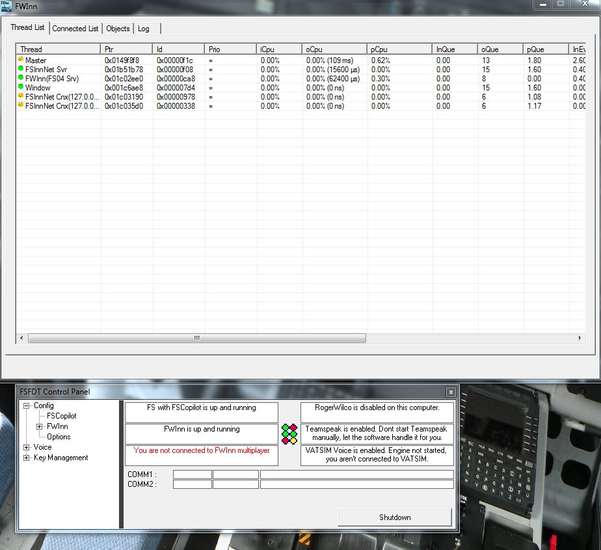Click the colored status lights indicator
The image size is (601, 550).
289,434
